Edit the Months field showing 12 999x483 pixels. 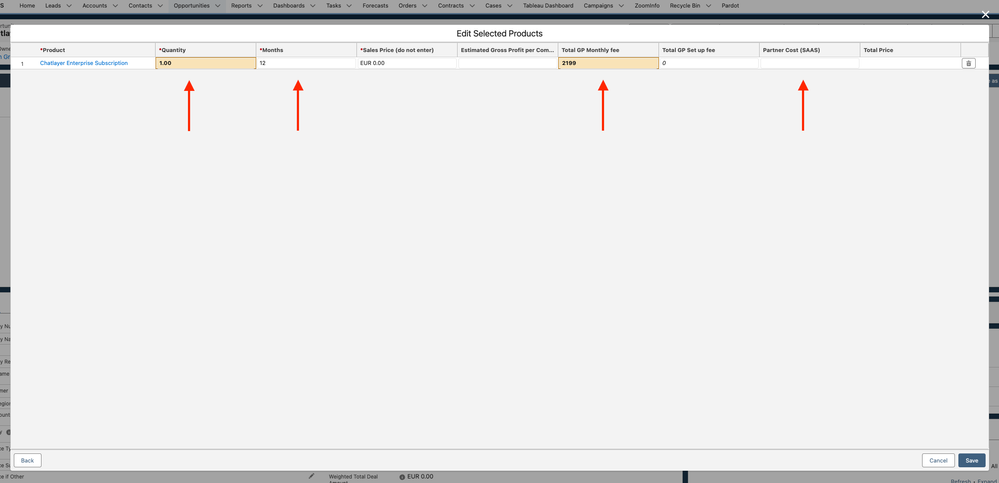(x=306, y=63)
